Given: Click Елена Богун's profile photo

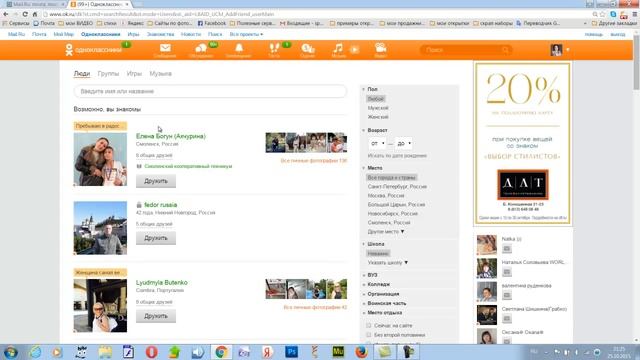Looking at the screenshot, I should (x=100, y=159).
